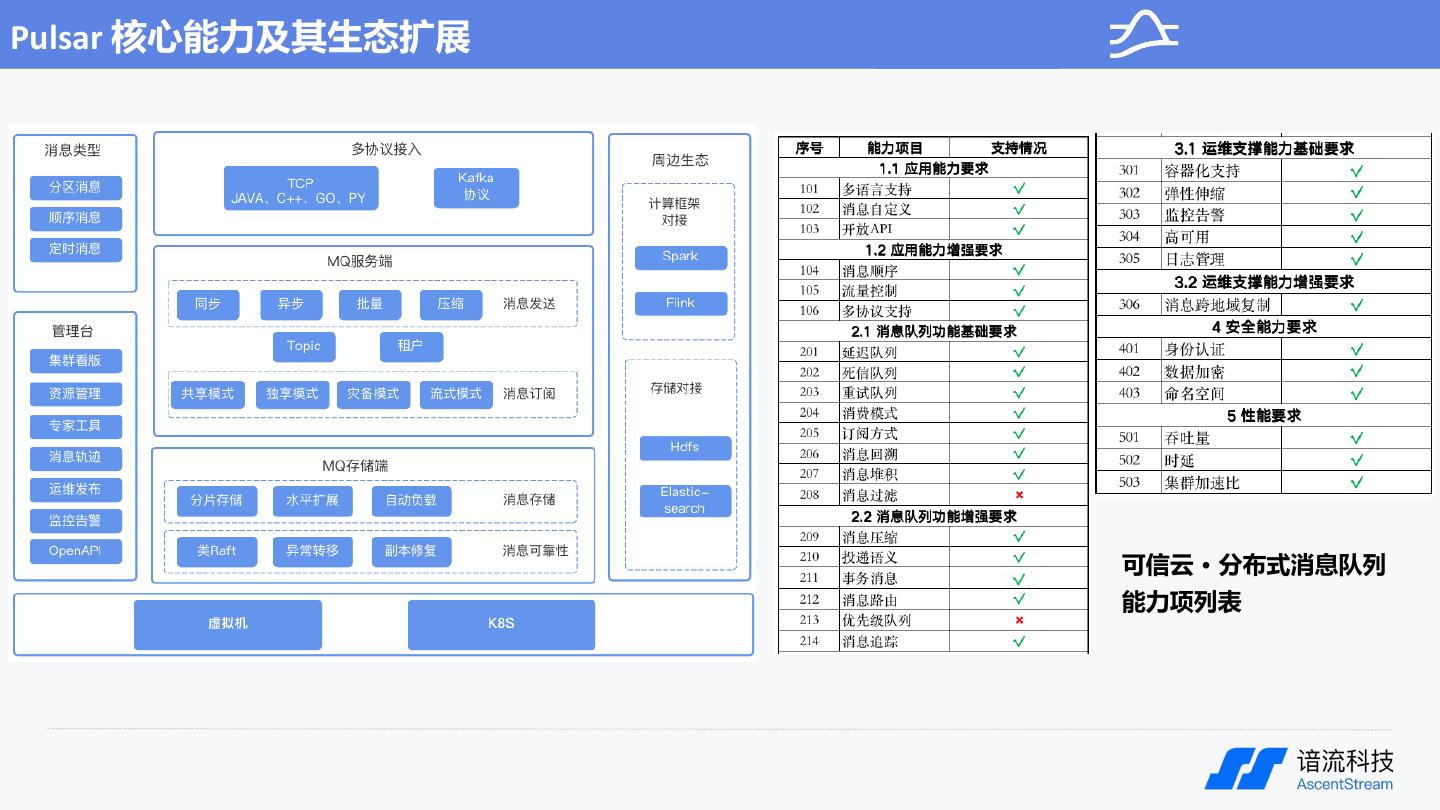Viewport: 1440px width, 810px height.
Task: Click the "支持情况" column header
Action: [1019, 148]
